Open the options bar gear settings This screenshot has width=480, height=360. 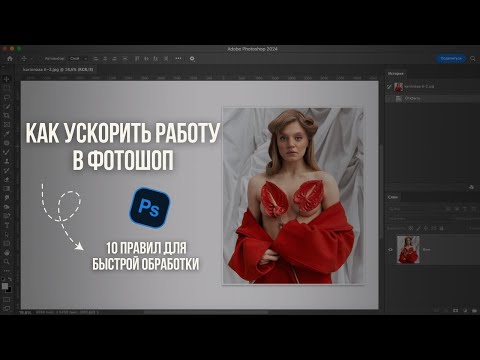click(192, 59)
